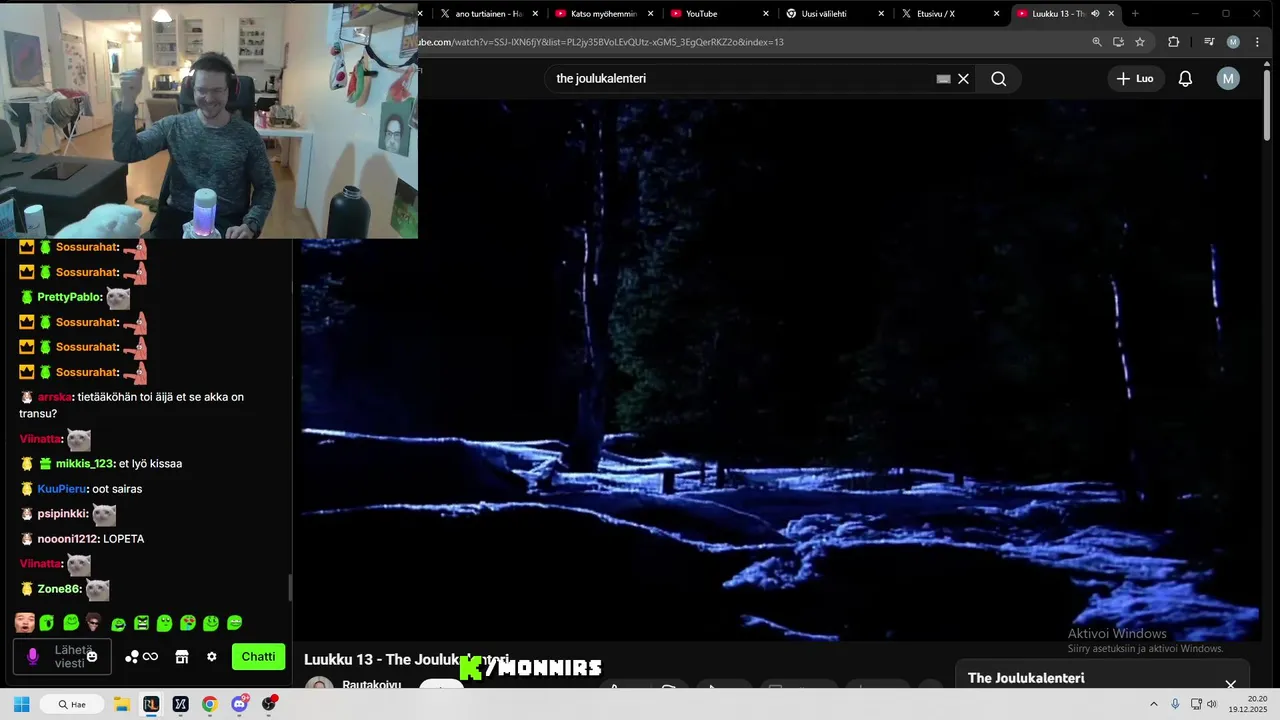Click the video title Luukku 13
Viewport: 1280px width, 720px height.
click(x=406, y=660)
